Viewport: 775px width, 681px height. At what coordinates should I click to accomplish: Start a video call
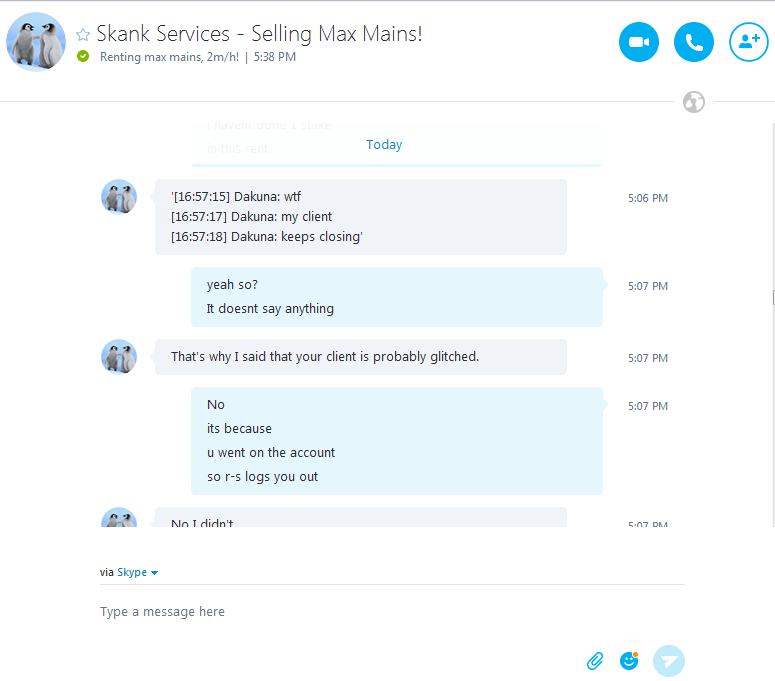[639, 42]
